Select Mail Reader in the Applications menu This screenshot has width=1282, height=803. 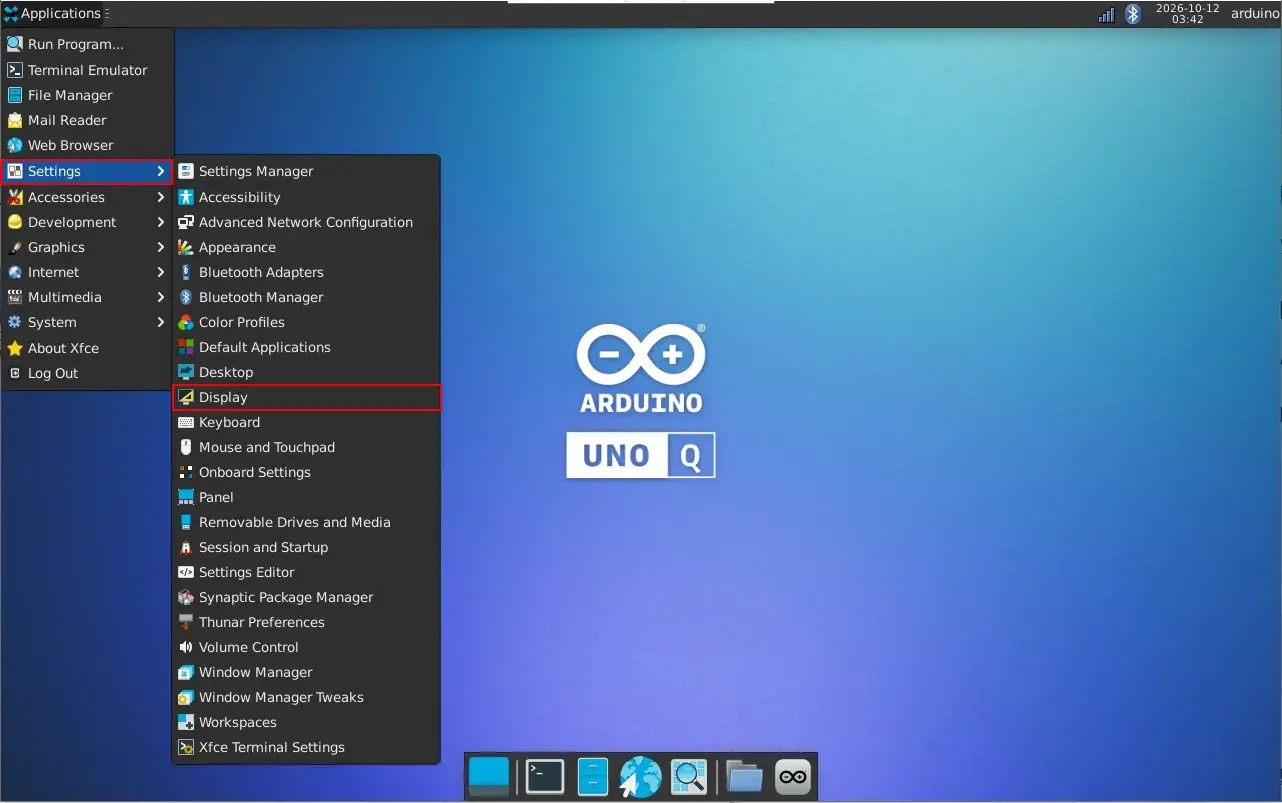click(x=87, y=120)
